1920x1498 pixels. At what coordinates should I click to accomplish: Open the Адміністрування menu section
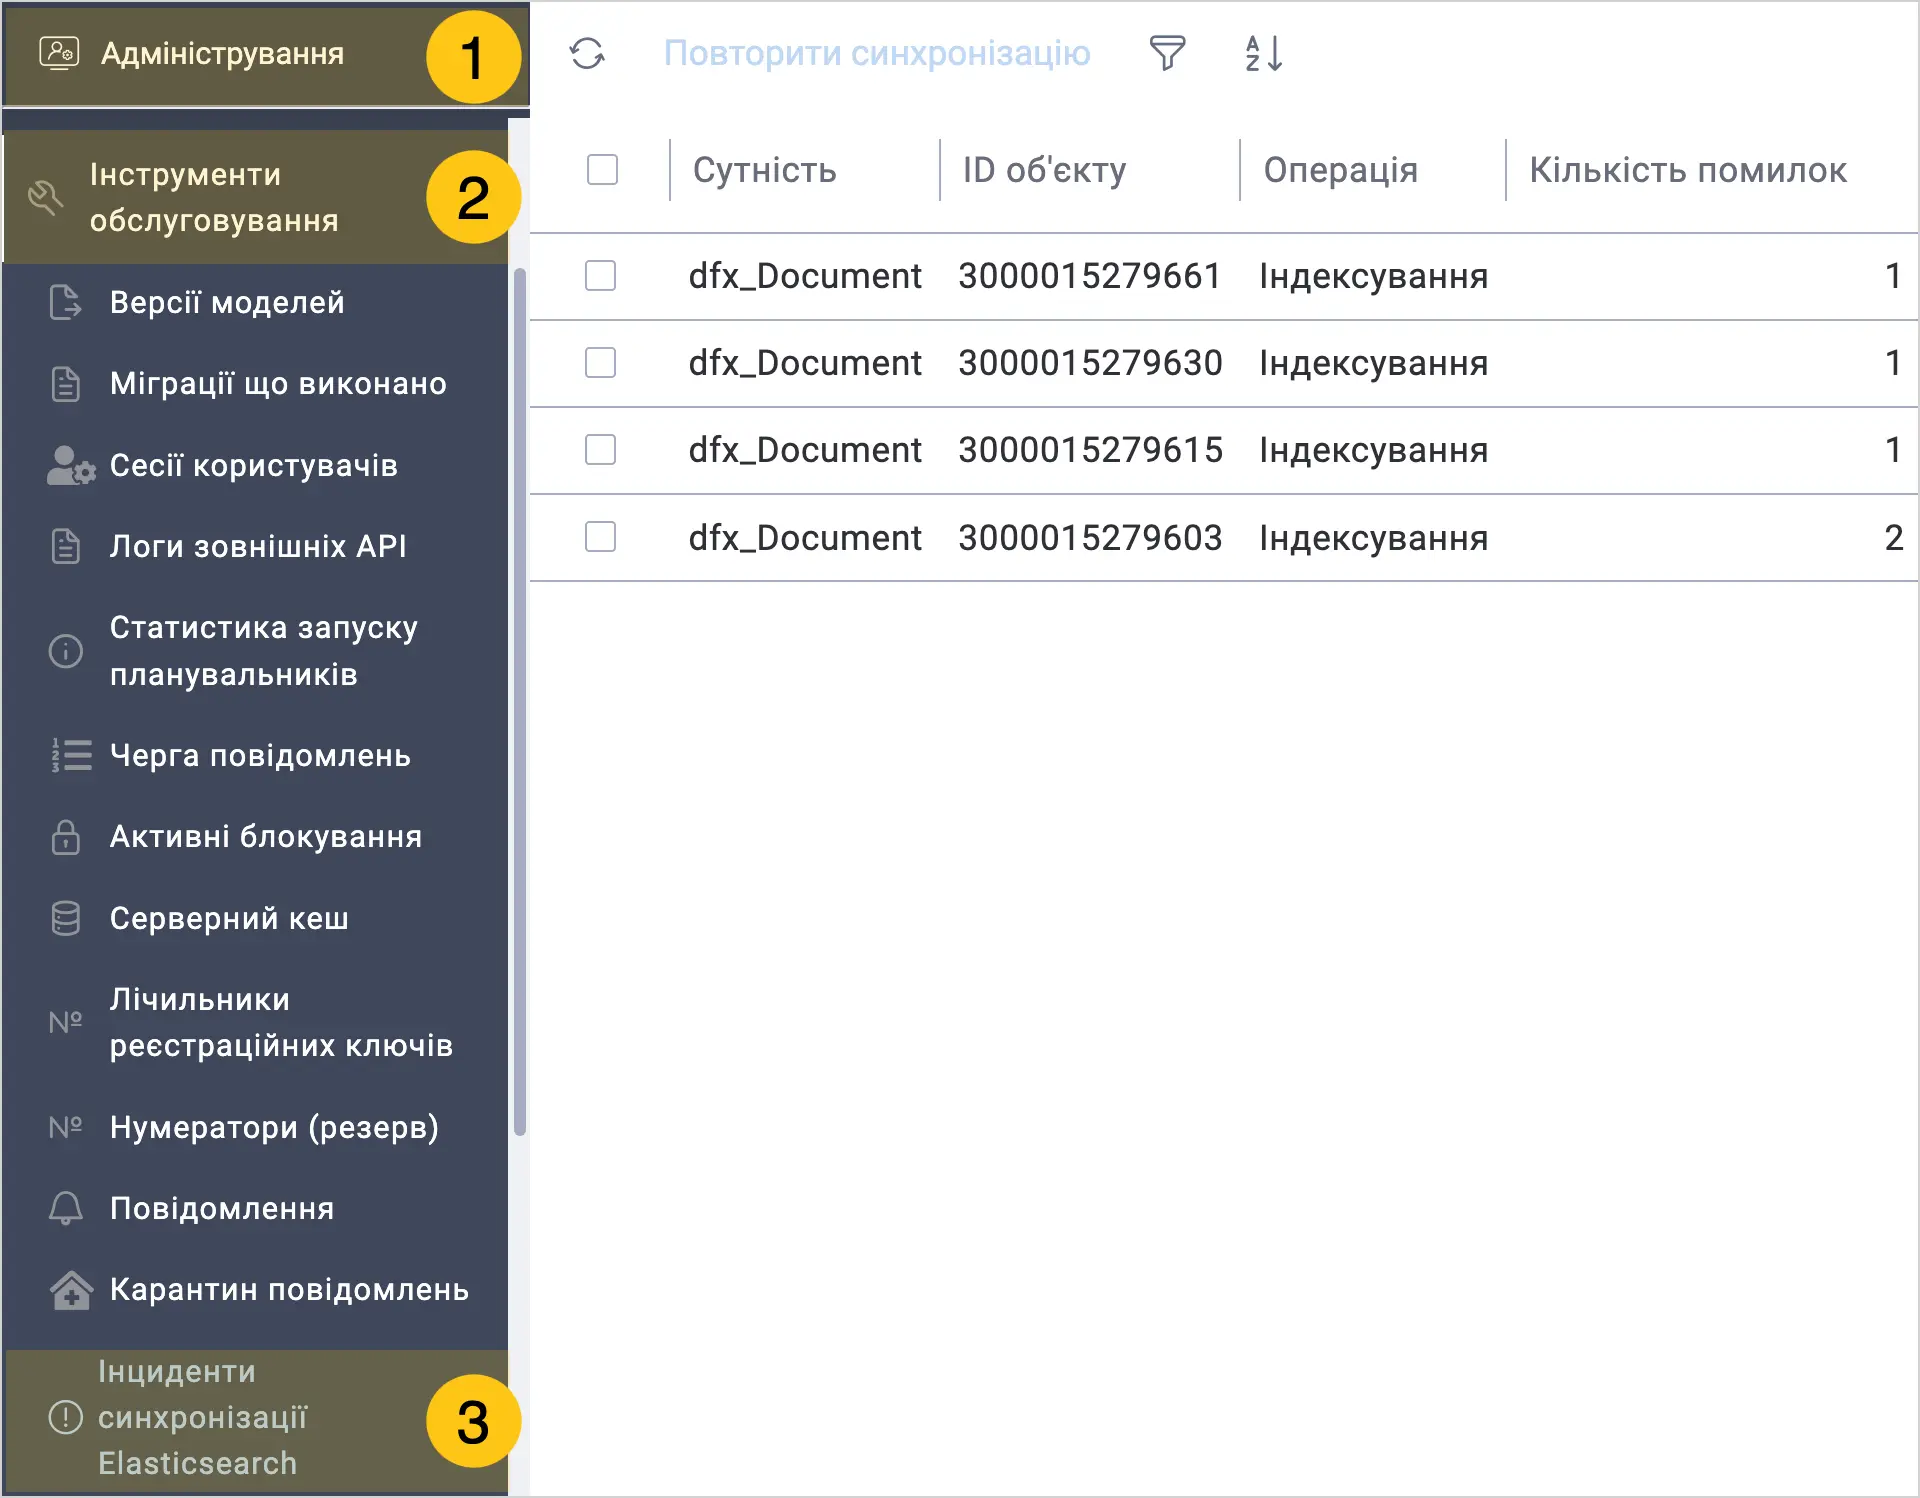pos(266,54)
